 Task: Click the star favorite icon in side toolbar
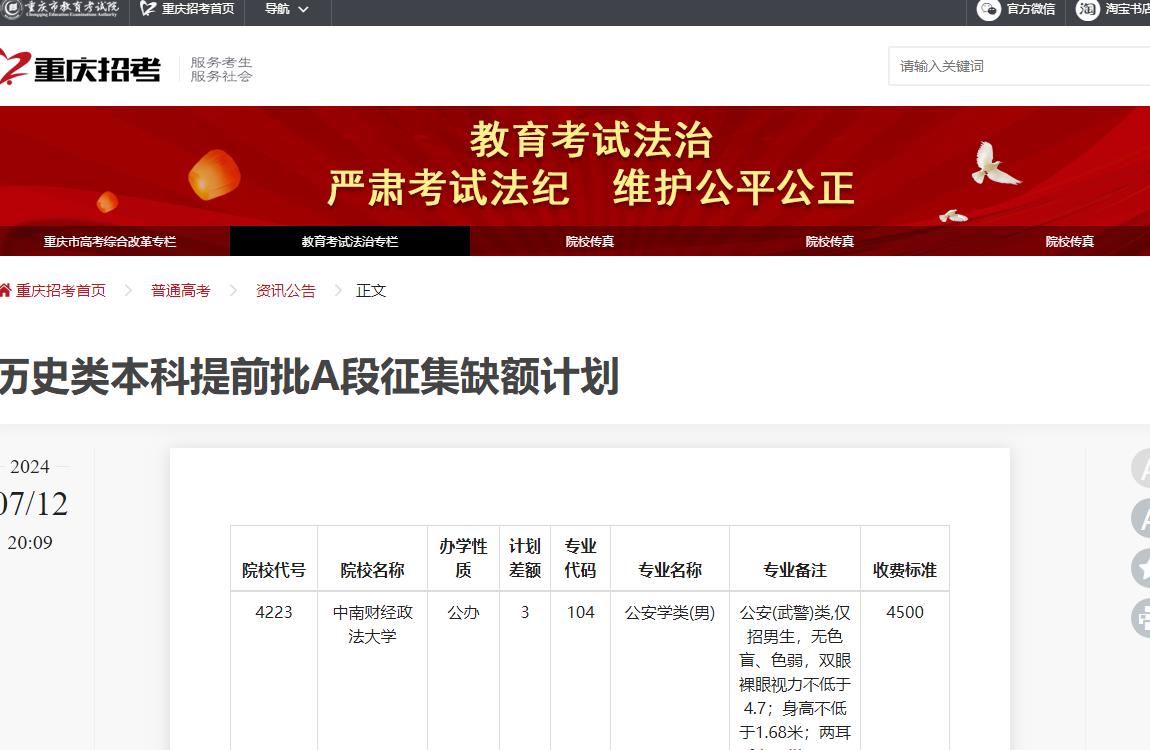coord(1142,567)
